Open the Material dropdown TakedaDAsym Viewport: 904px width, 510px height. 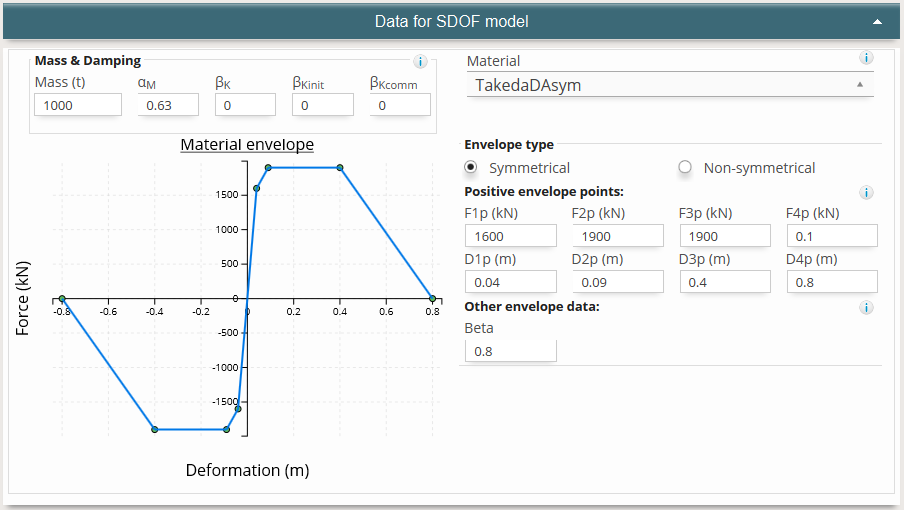tap(670, 85)
